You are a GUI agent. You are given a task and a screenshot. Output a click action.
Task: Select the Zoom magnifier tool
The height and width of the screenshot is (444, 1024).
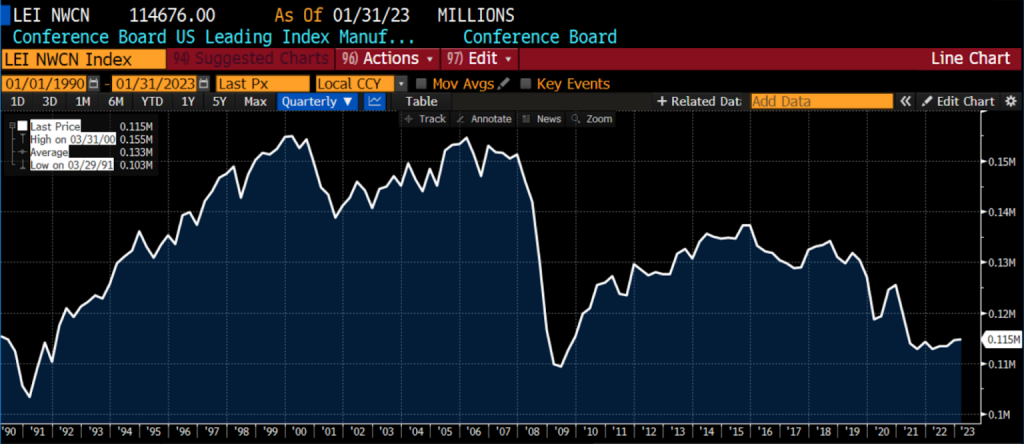tap(591, 119)
